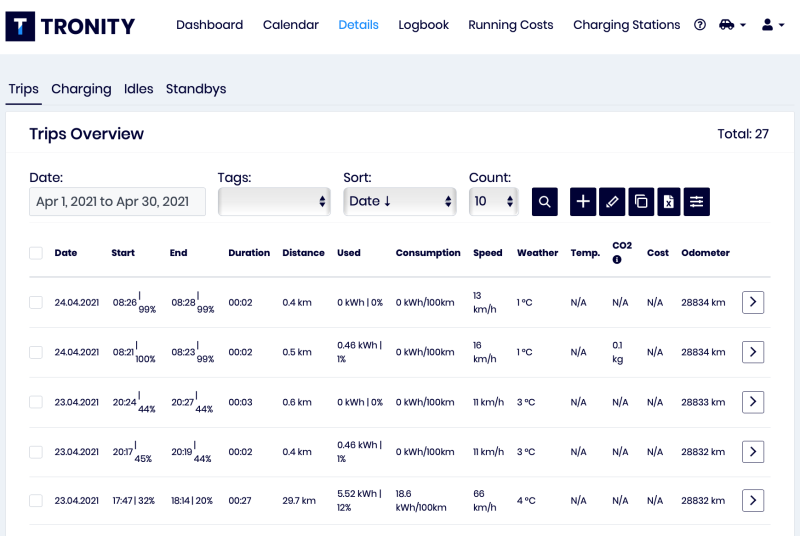Click the pencil edit icon

coord(612,201)
